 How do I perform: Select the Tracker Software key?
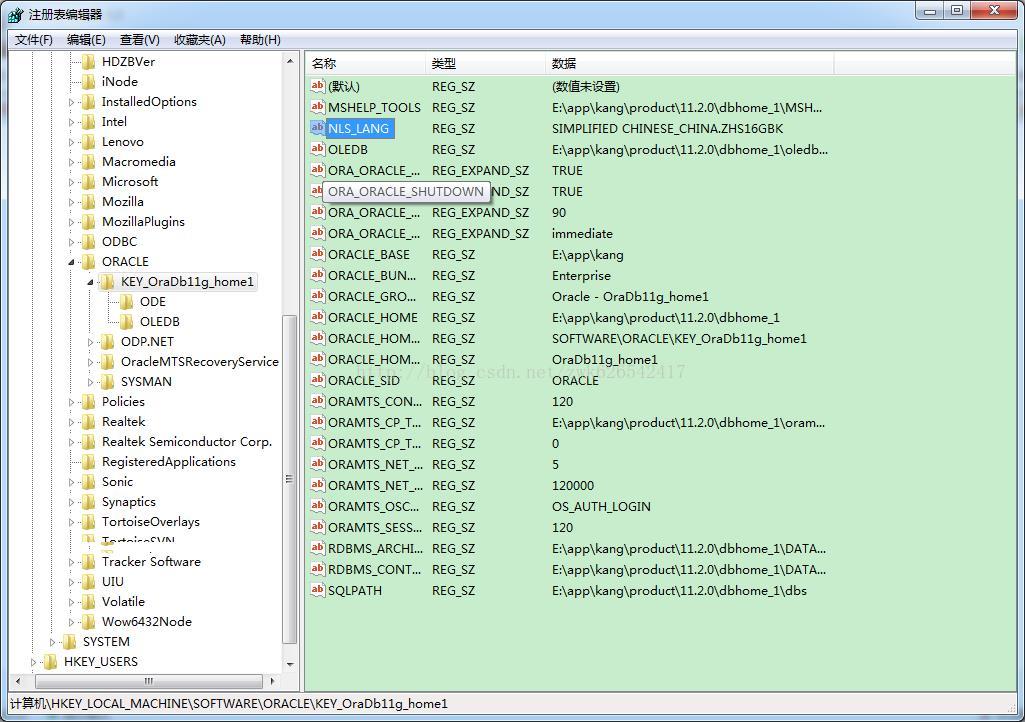(x=151, y=562)
